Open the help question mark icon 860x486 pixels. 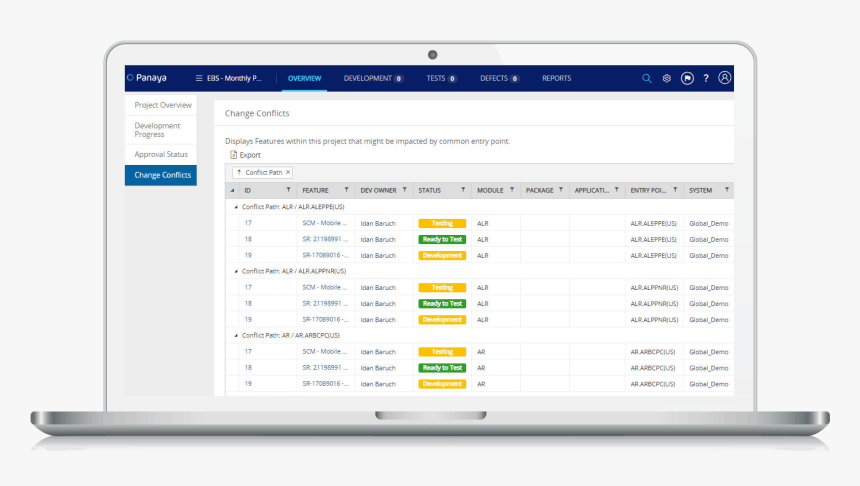pyautogui.click(x=706, y=78)
